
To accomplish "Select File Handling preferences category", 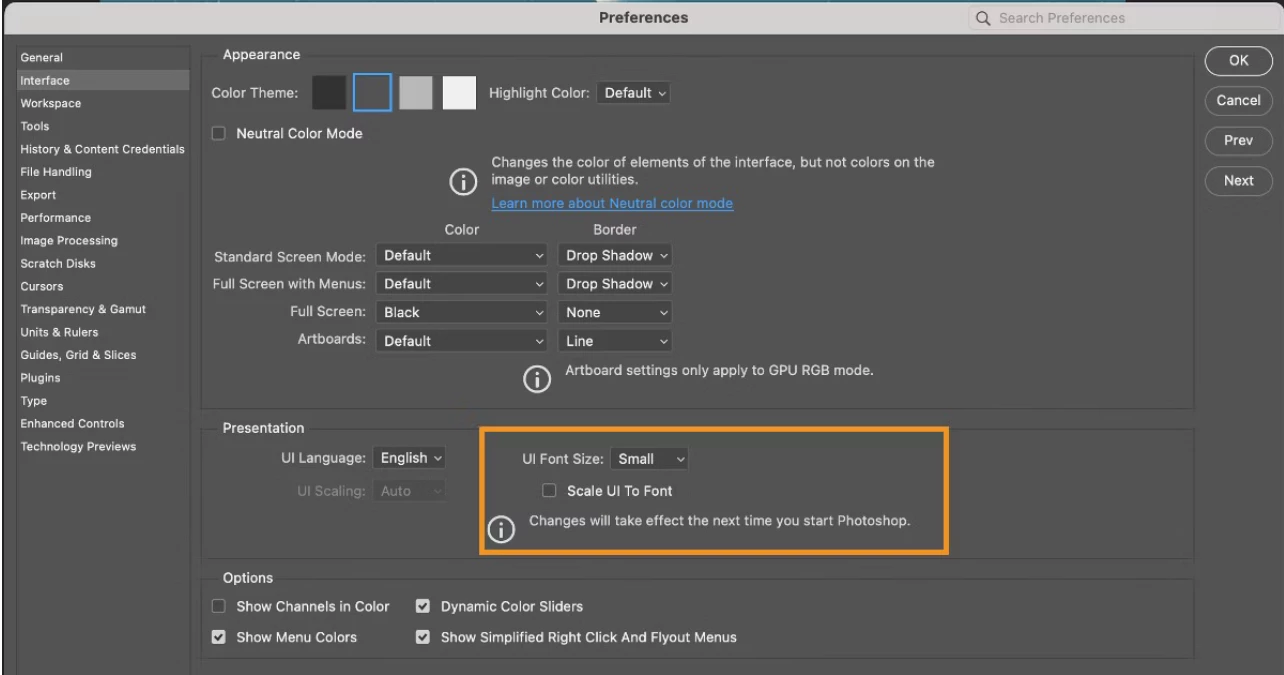I will click(56, 172).
